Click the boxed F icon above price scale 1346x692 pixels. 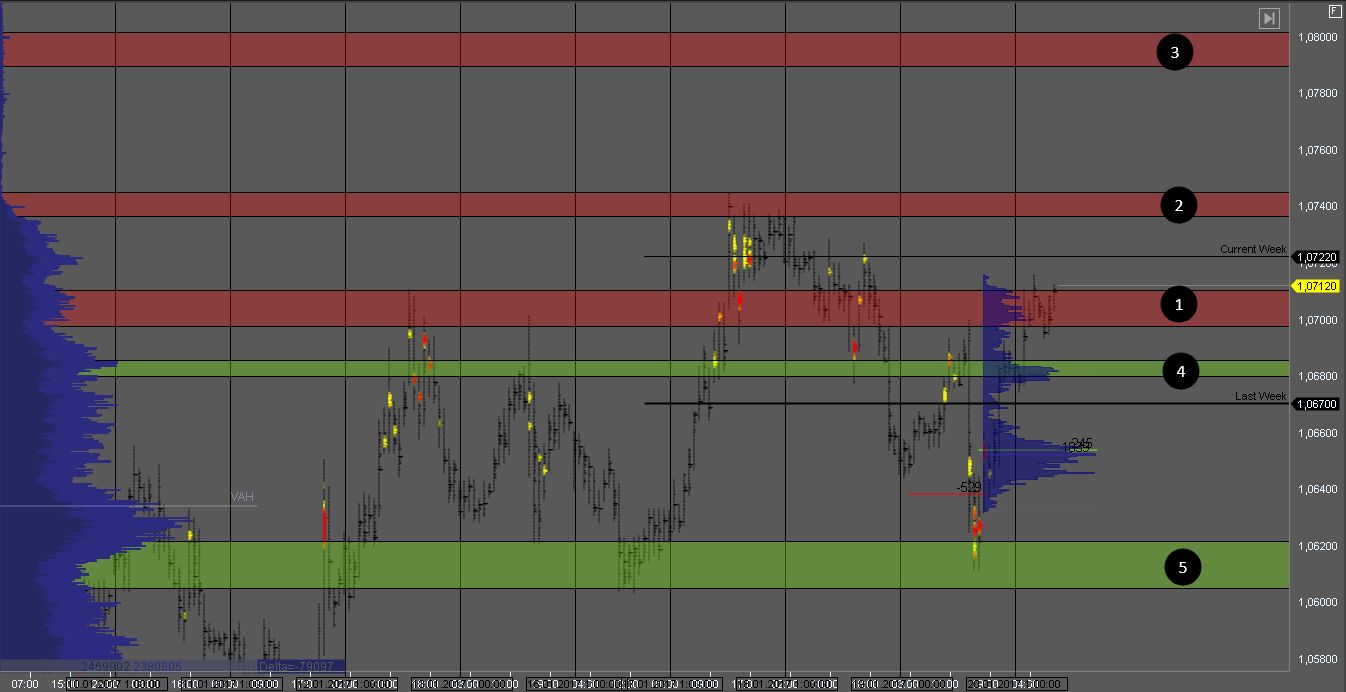[1334, 11]
